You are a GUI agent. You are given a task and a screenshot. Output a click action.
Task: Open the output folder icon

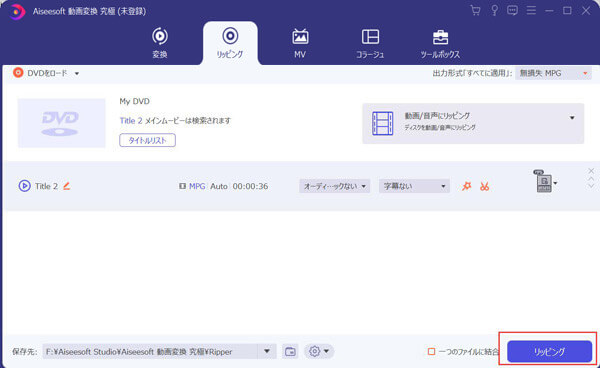pyautogui.click(x=290, y=351)
